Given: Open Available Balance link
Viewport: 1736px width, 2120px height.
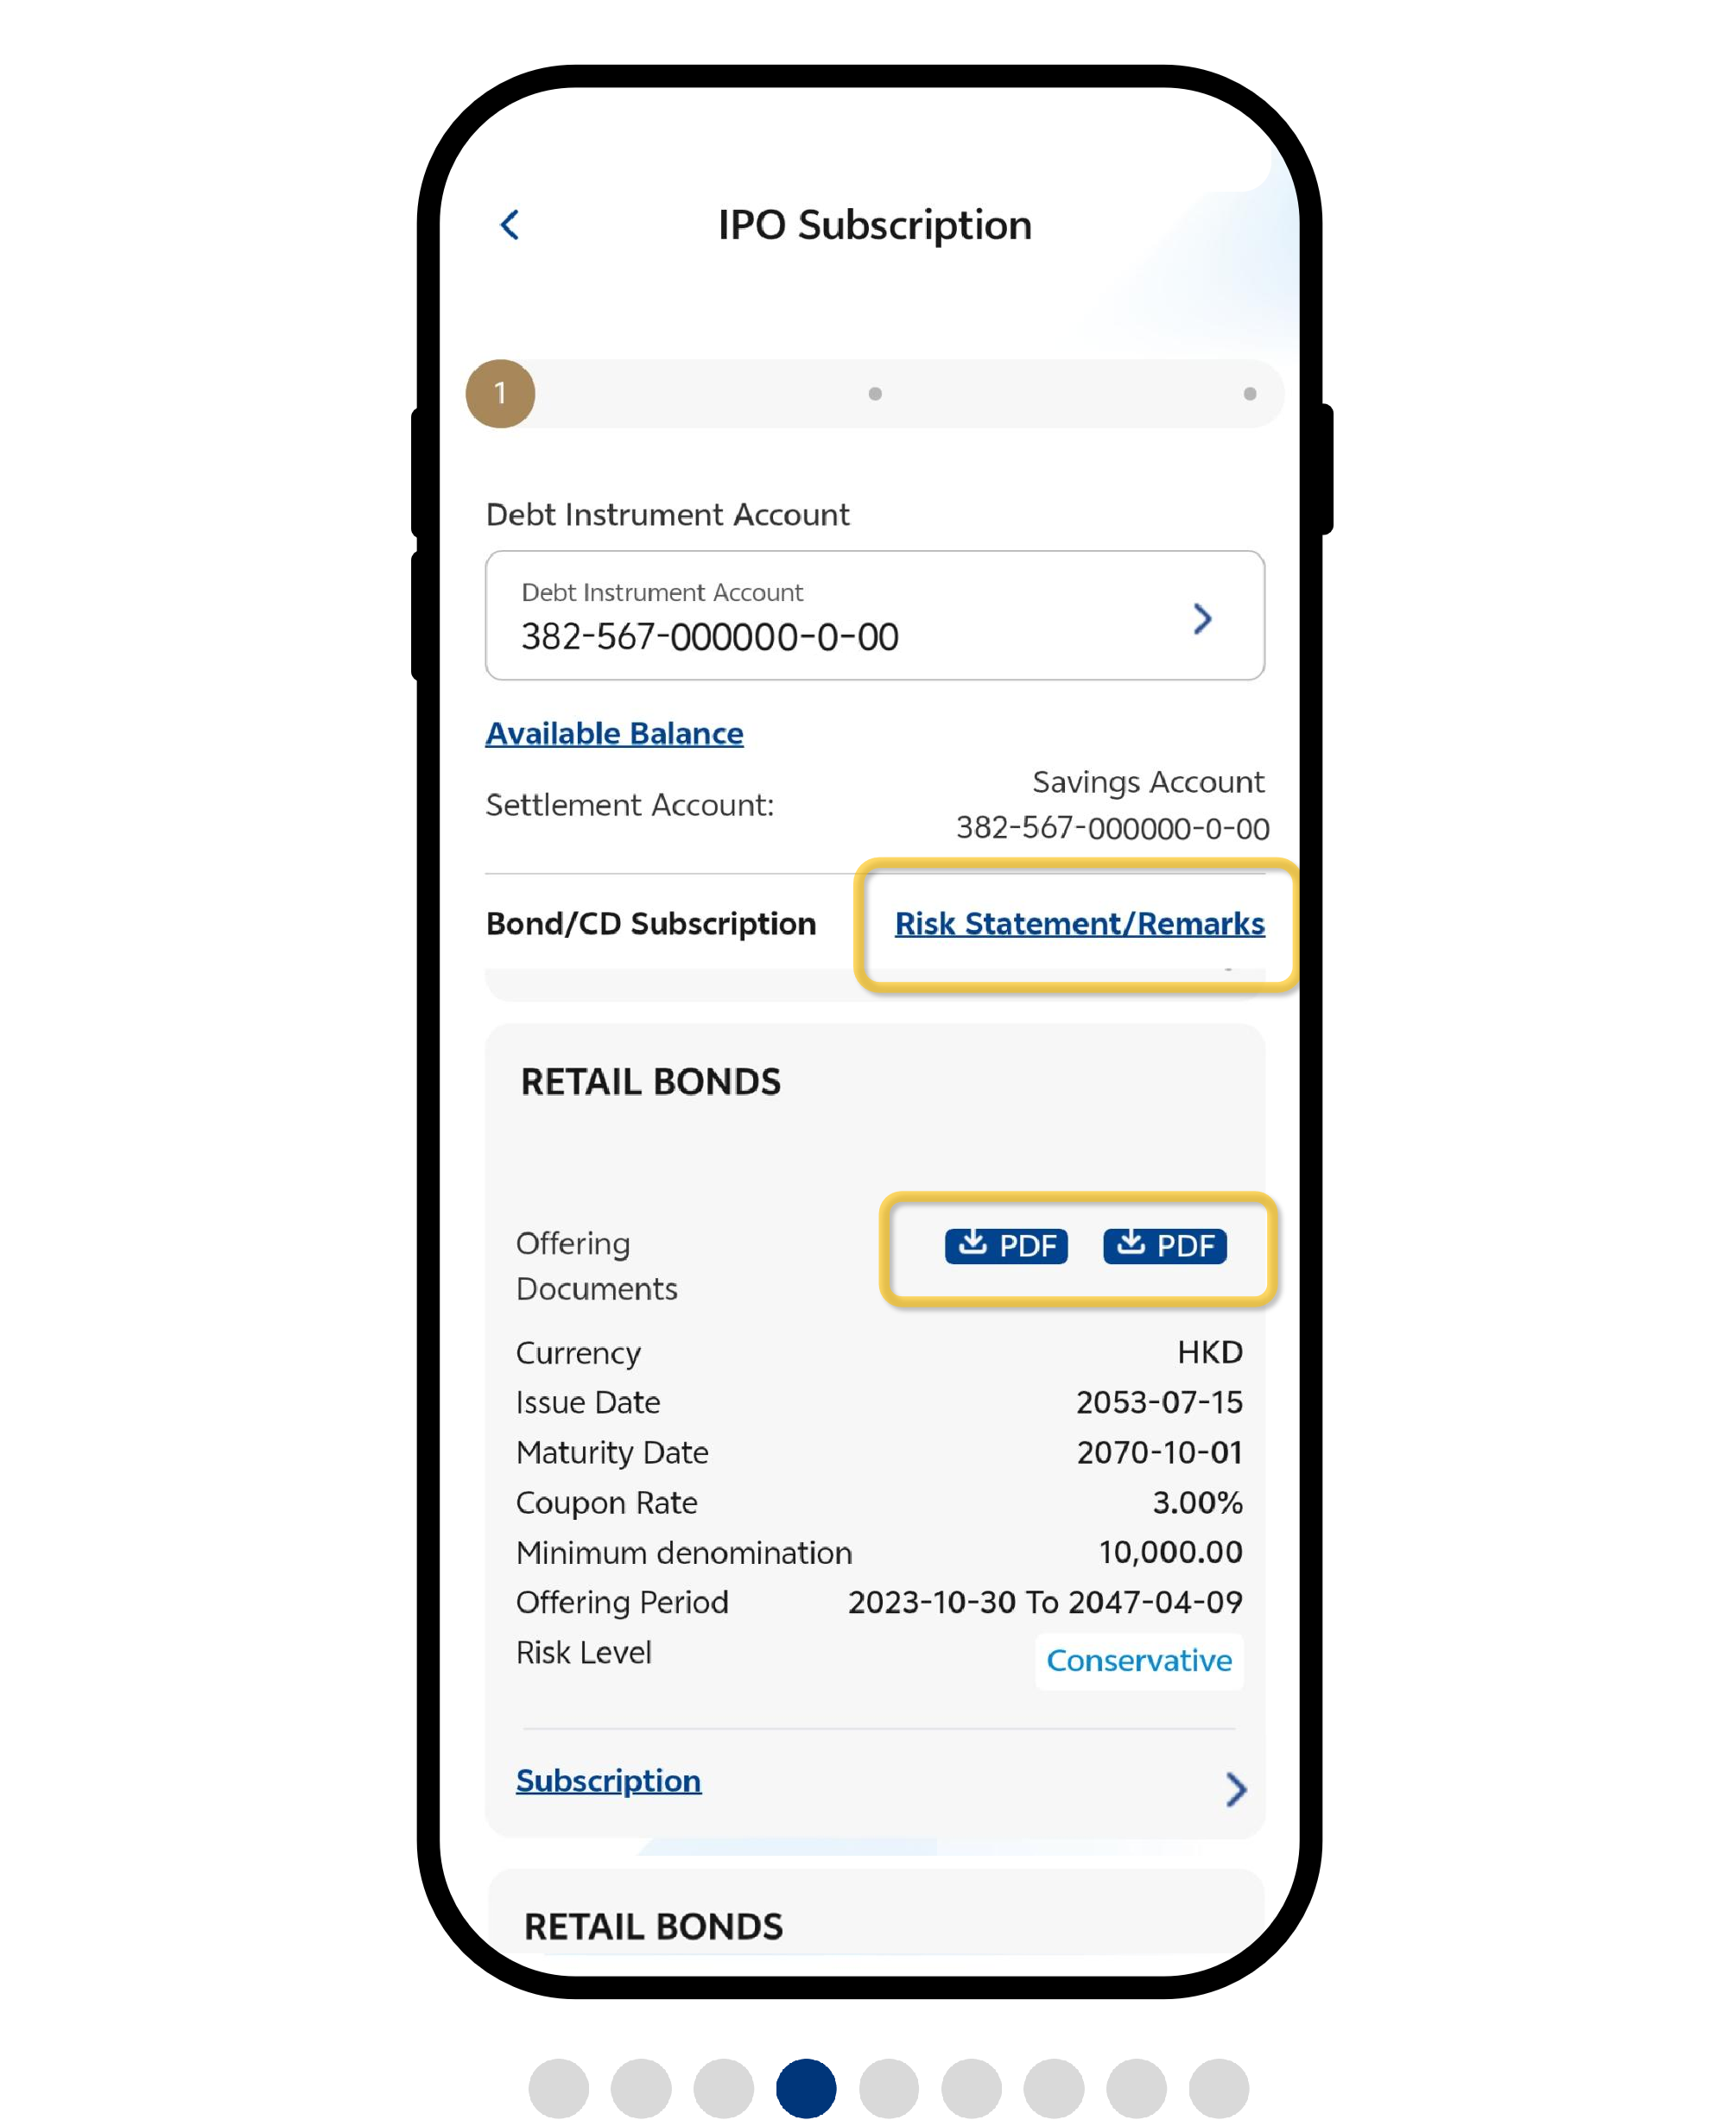Looking at the screenshot, I should point(614,733).
